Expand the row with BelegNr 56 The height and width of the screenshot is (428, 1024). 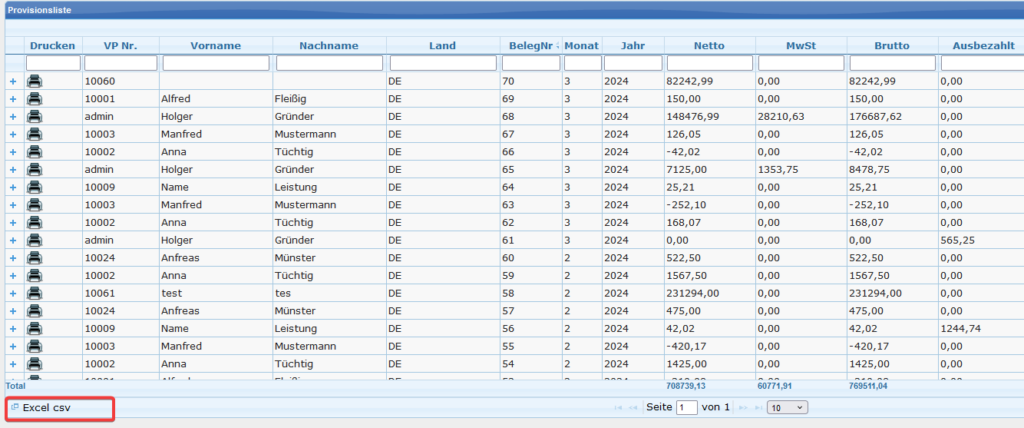pyautogui.click(x=13, y=328)
